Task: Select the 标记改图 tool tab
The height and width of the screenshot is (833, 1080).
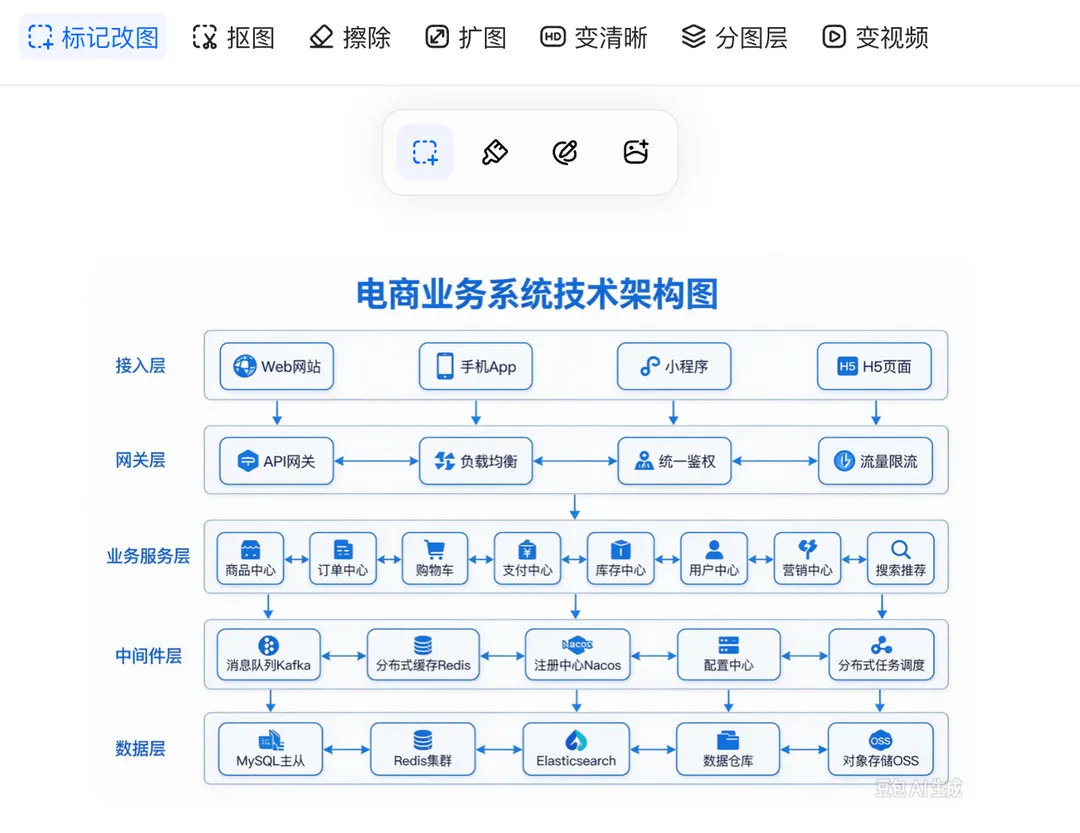Action: (93, 37)
